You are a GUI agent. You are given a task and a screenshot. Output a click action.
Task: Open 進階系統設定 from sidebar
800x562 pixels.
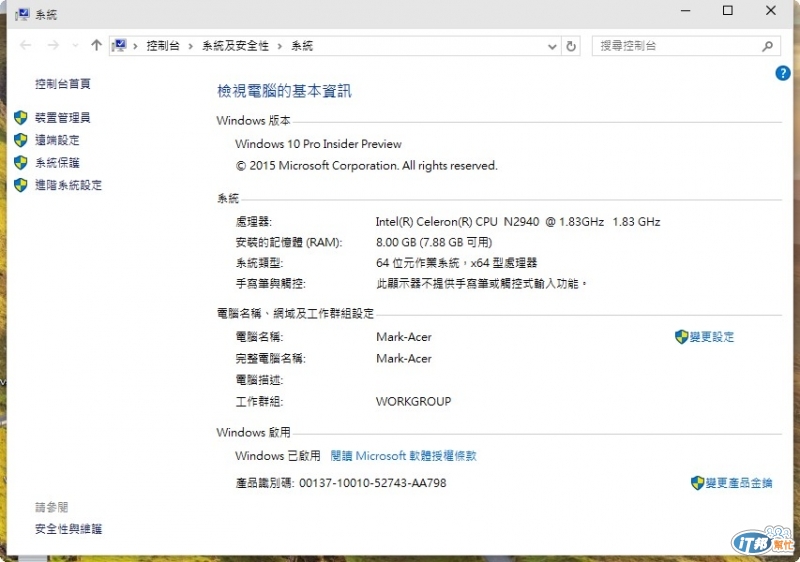tap(68, 185)
